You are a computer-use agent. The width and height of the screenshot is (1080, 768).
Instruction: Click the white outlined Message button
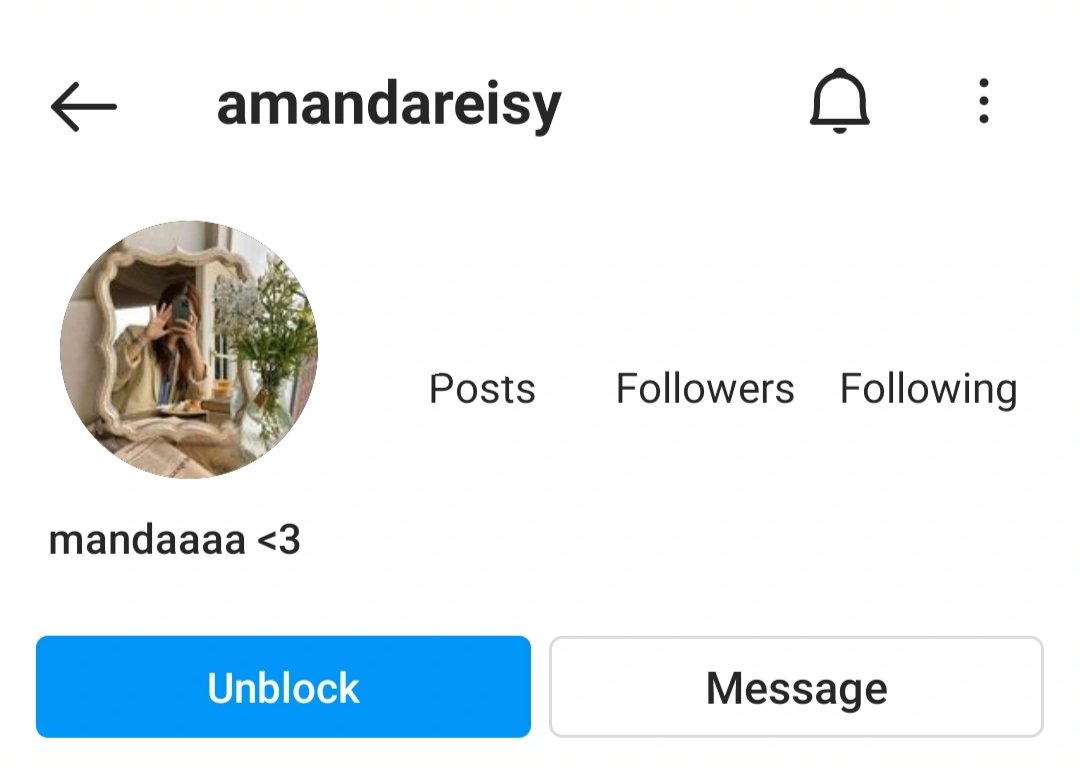[796, 687]
